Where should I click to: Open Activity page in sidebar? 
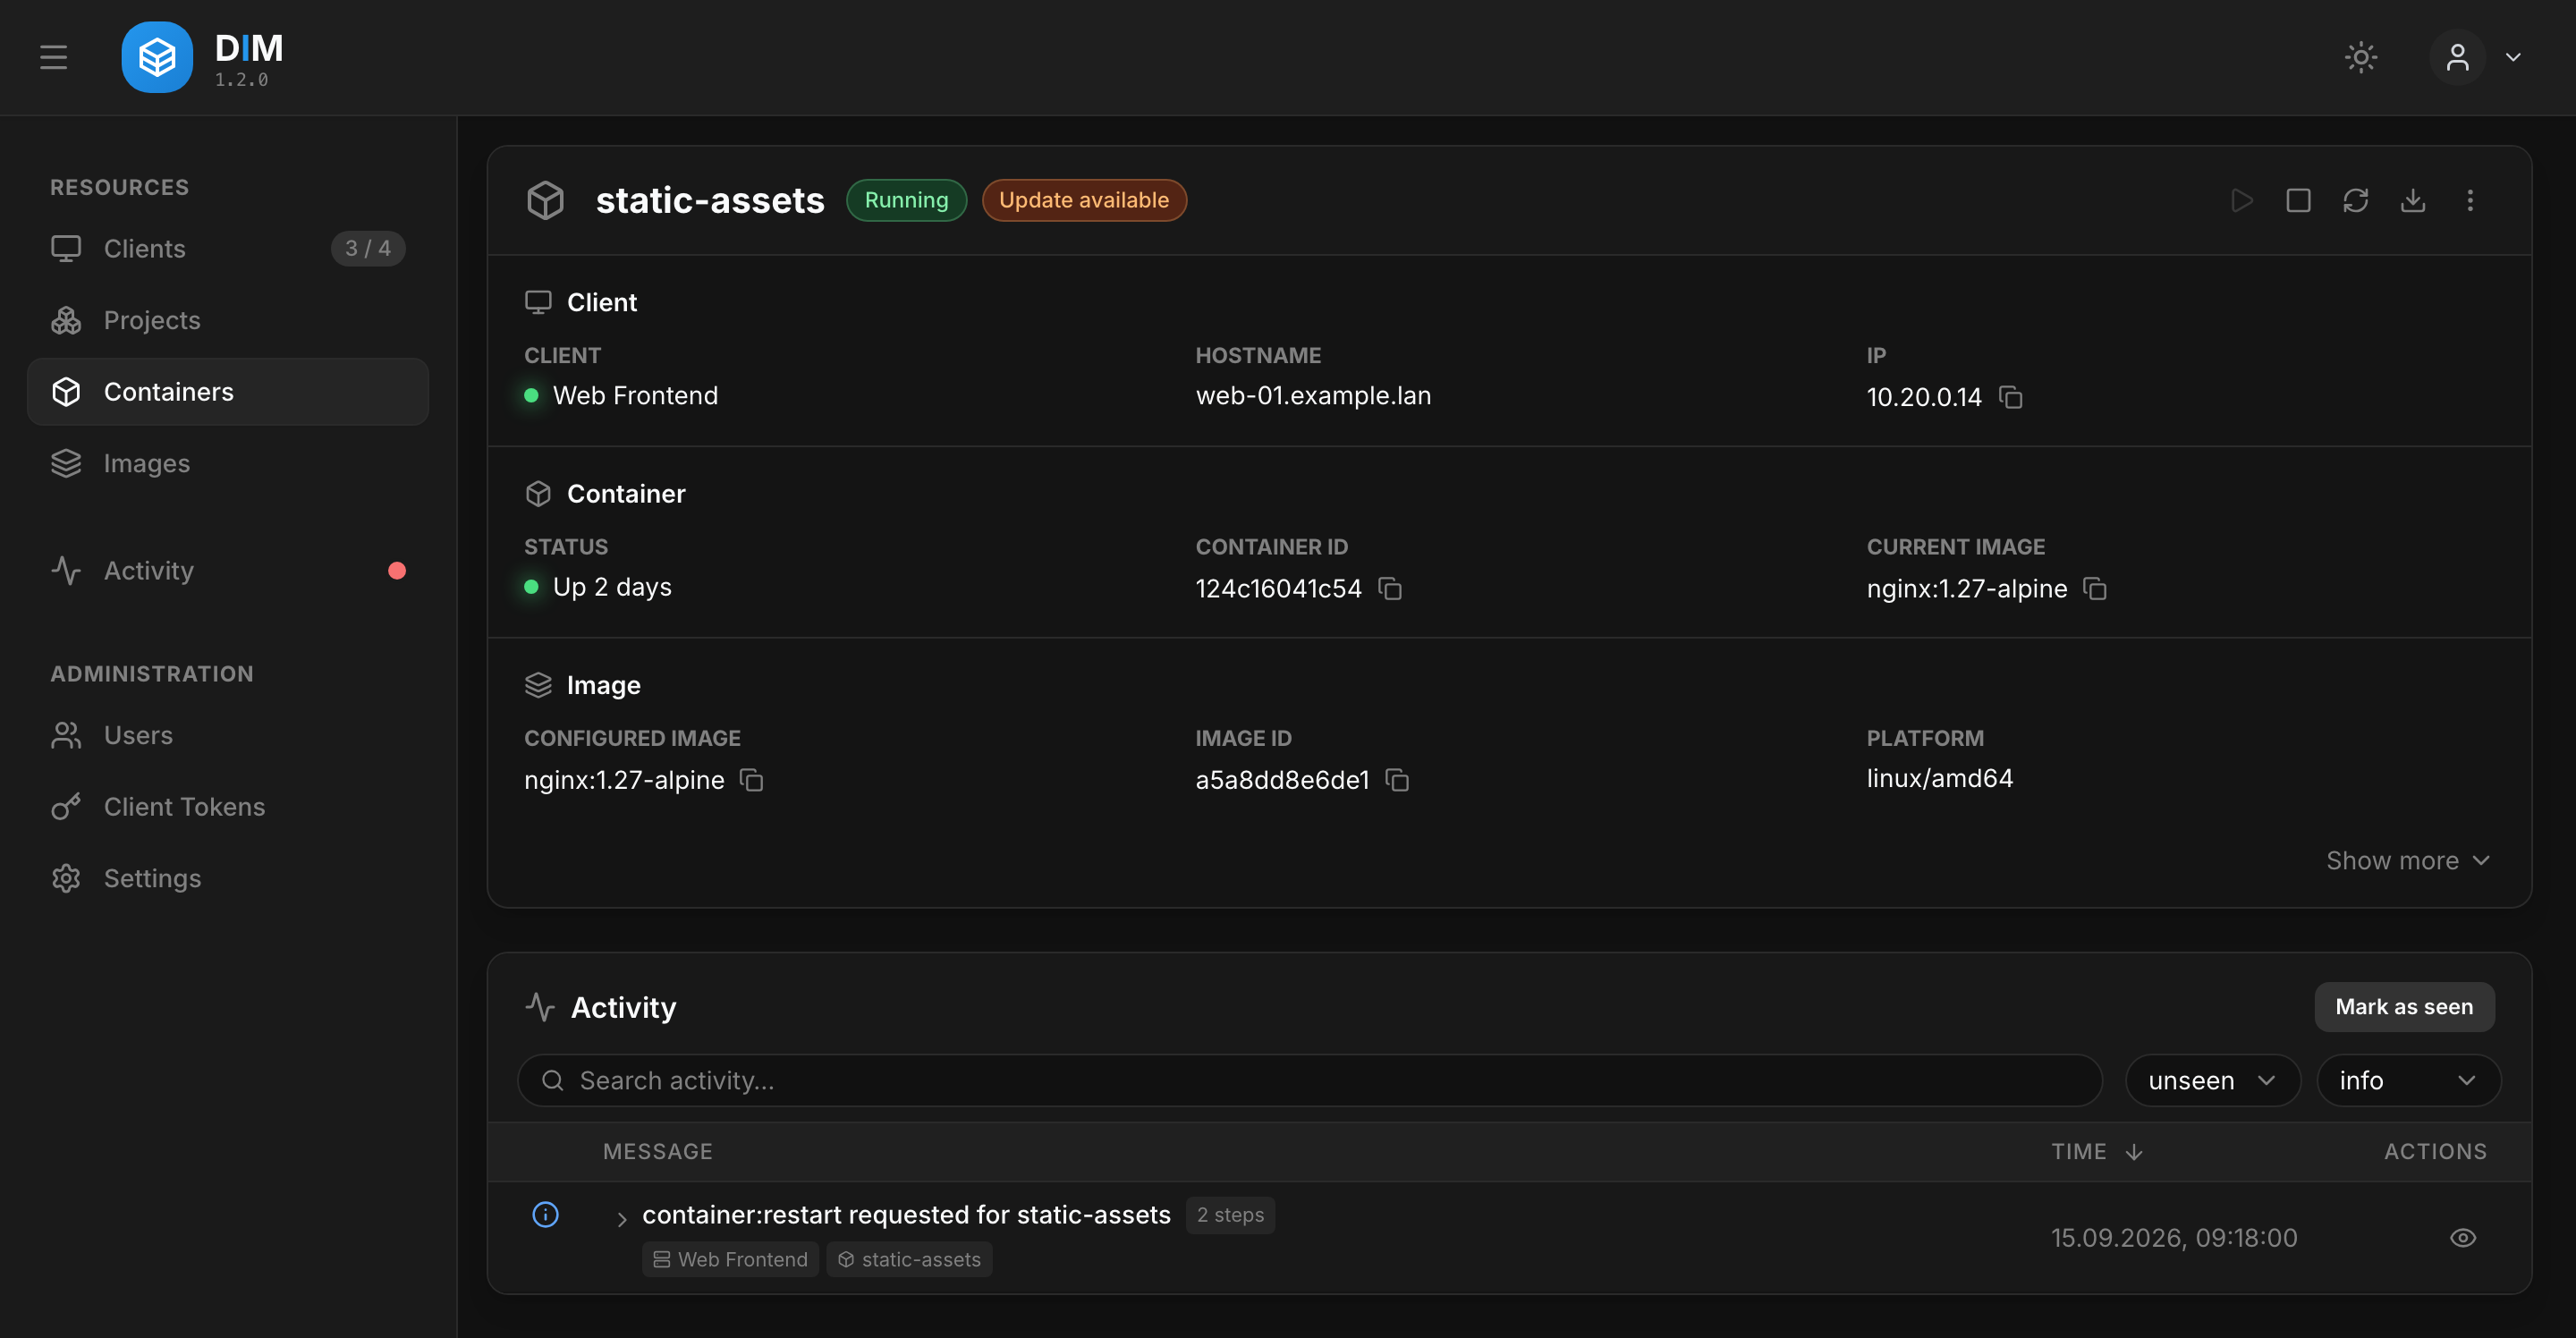pos(228,570)
